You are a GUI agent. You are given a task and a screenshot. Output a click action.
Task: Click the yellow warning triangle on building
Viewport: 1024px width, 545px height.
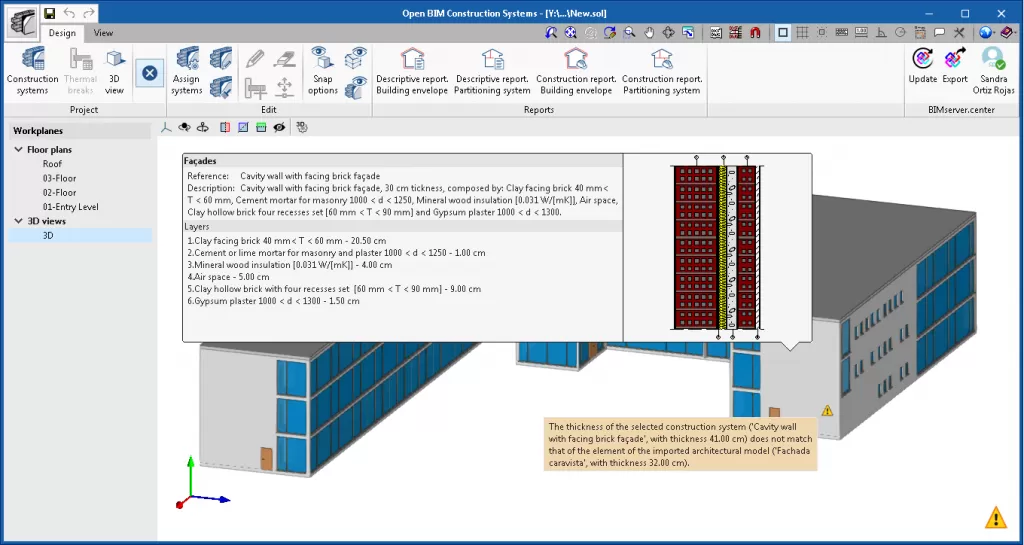pos(827,410)
